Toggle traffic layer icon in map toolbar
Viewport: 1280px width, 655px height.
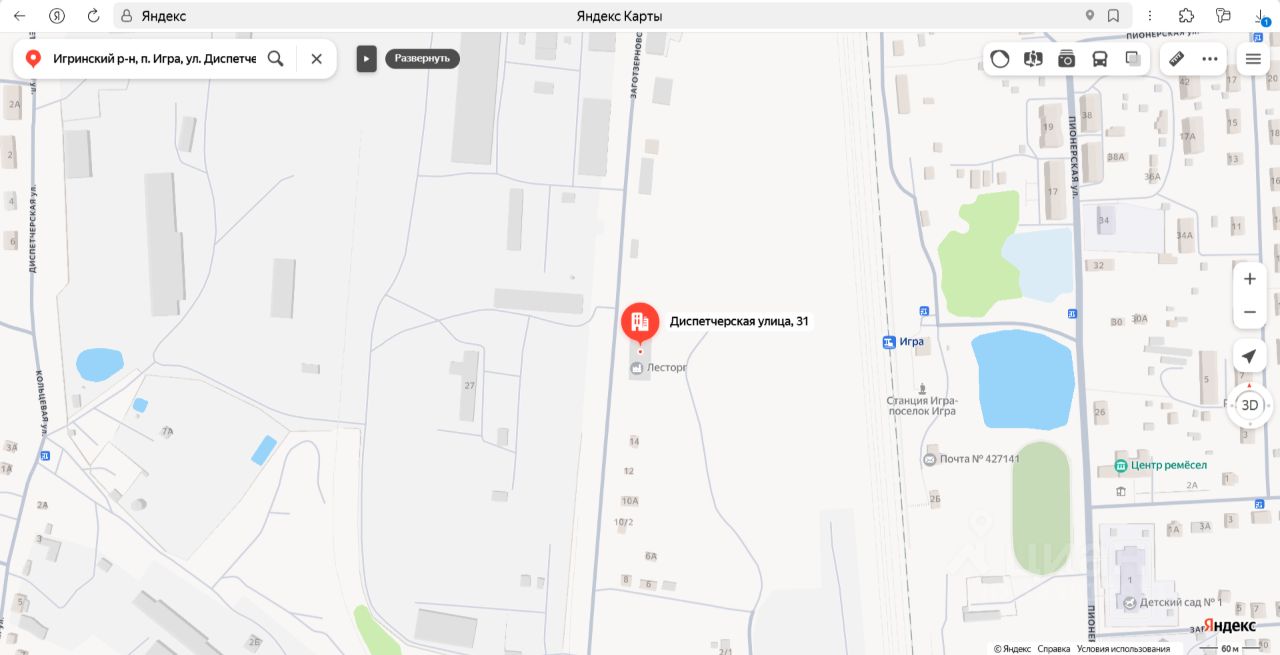point(1000,59)
